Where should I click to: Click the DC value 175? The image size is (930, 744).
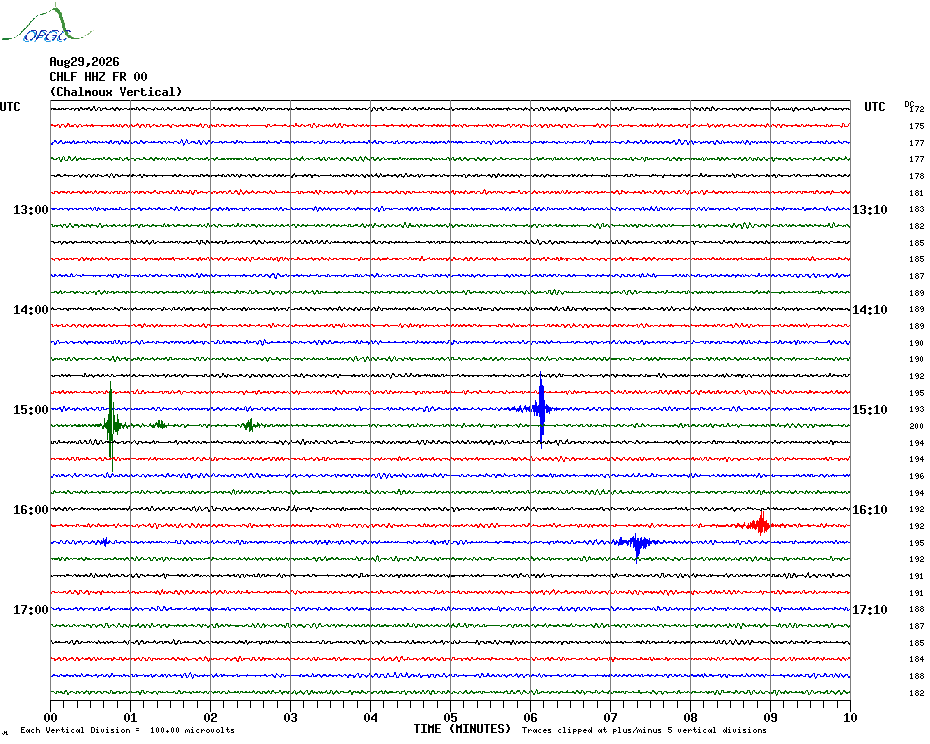917,126
